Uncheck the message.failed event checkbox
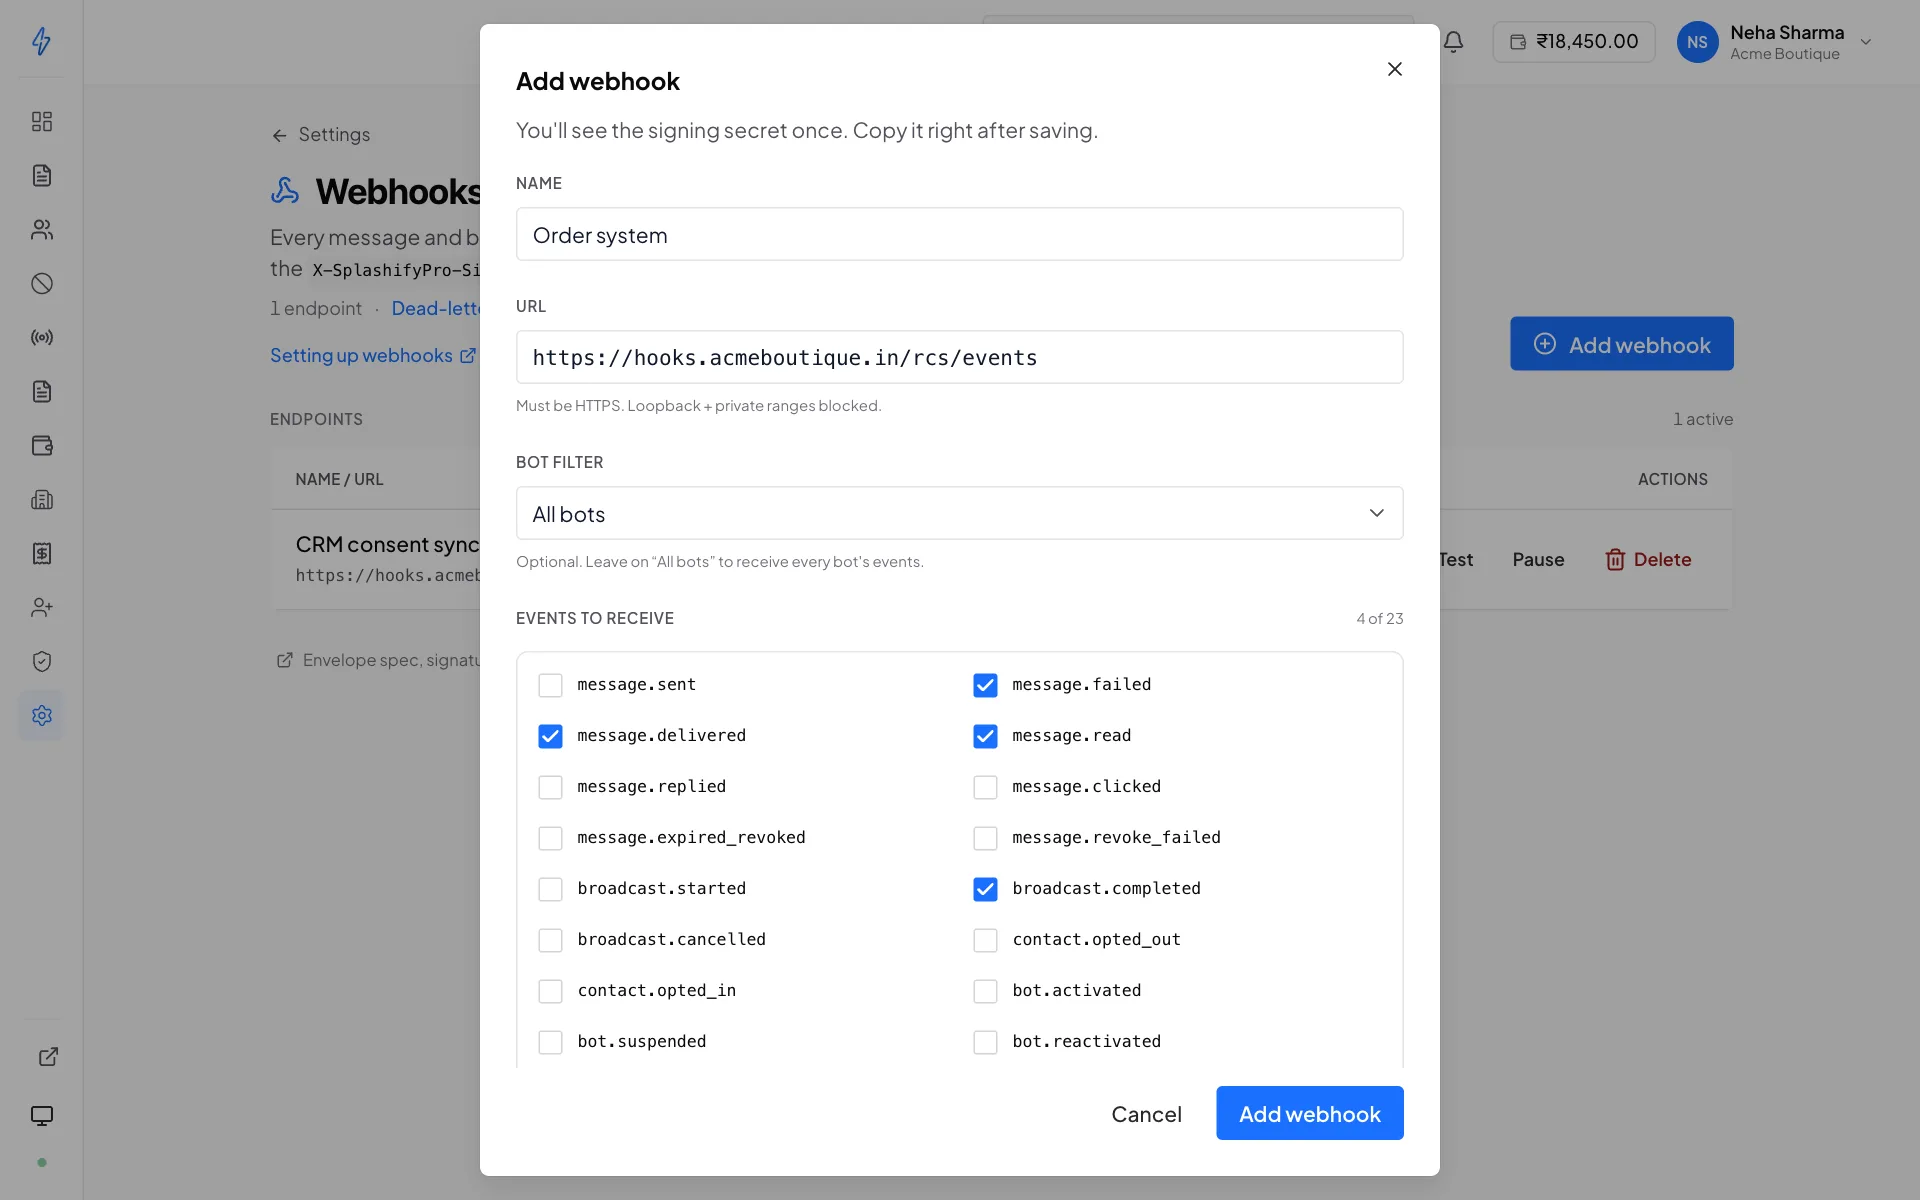The image size is (1920, 1200). click(x=985, y=685)
